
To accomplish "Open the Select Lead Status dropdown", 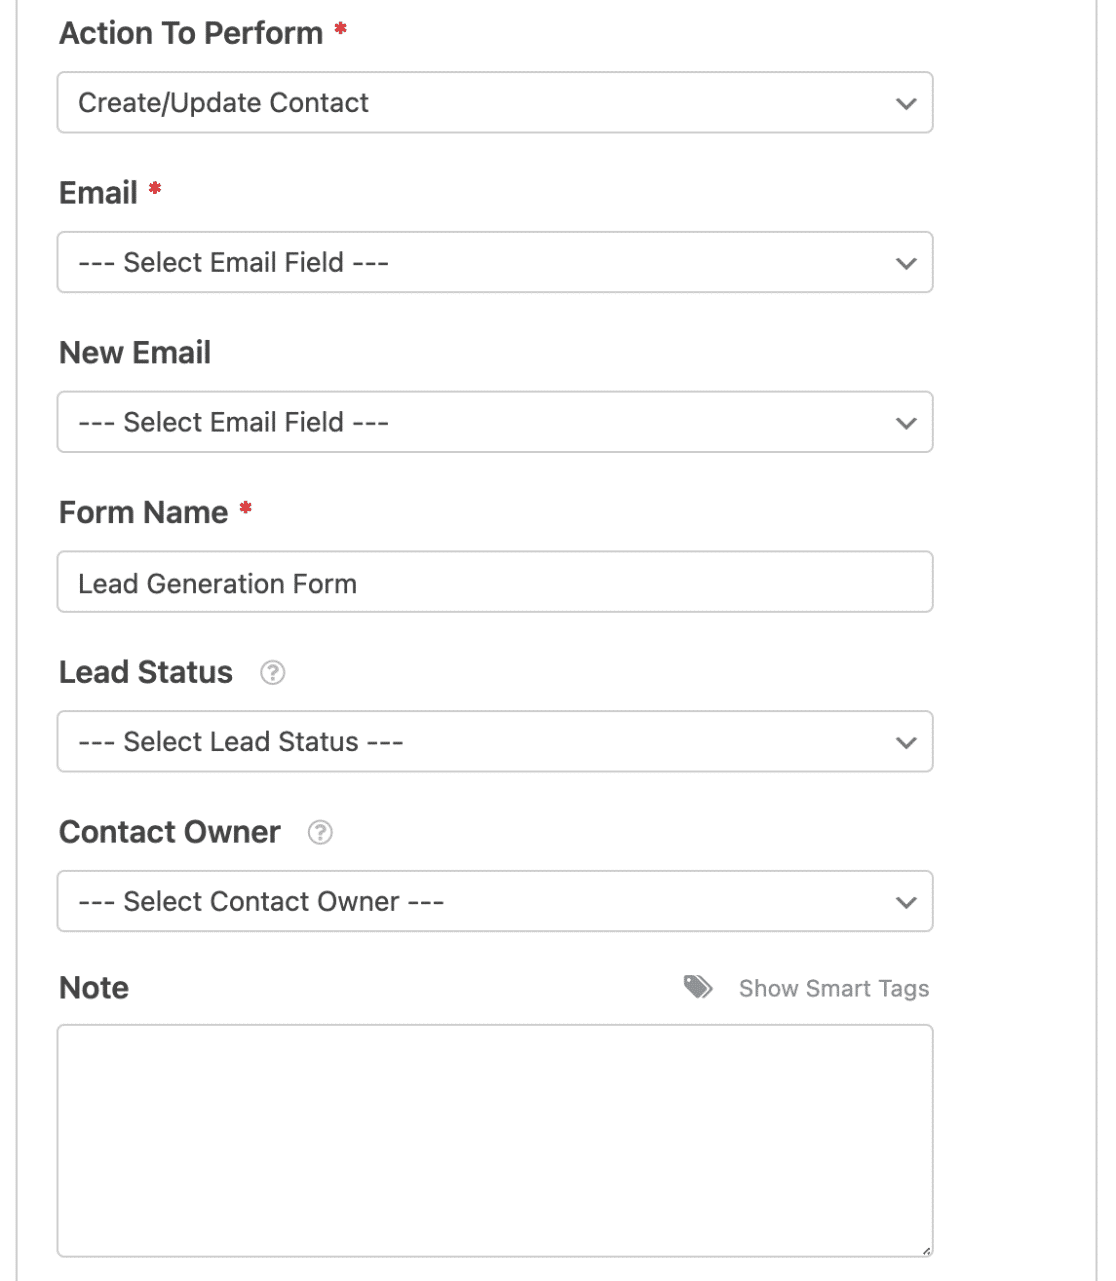I will tap(494, 742).
